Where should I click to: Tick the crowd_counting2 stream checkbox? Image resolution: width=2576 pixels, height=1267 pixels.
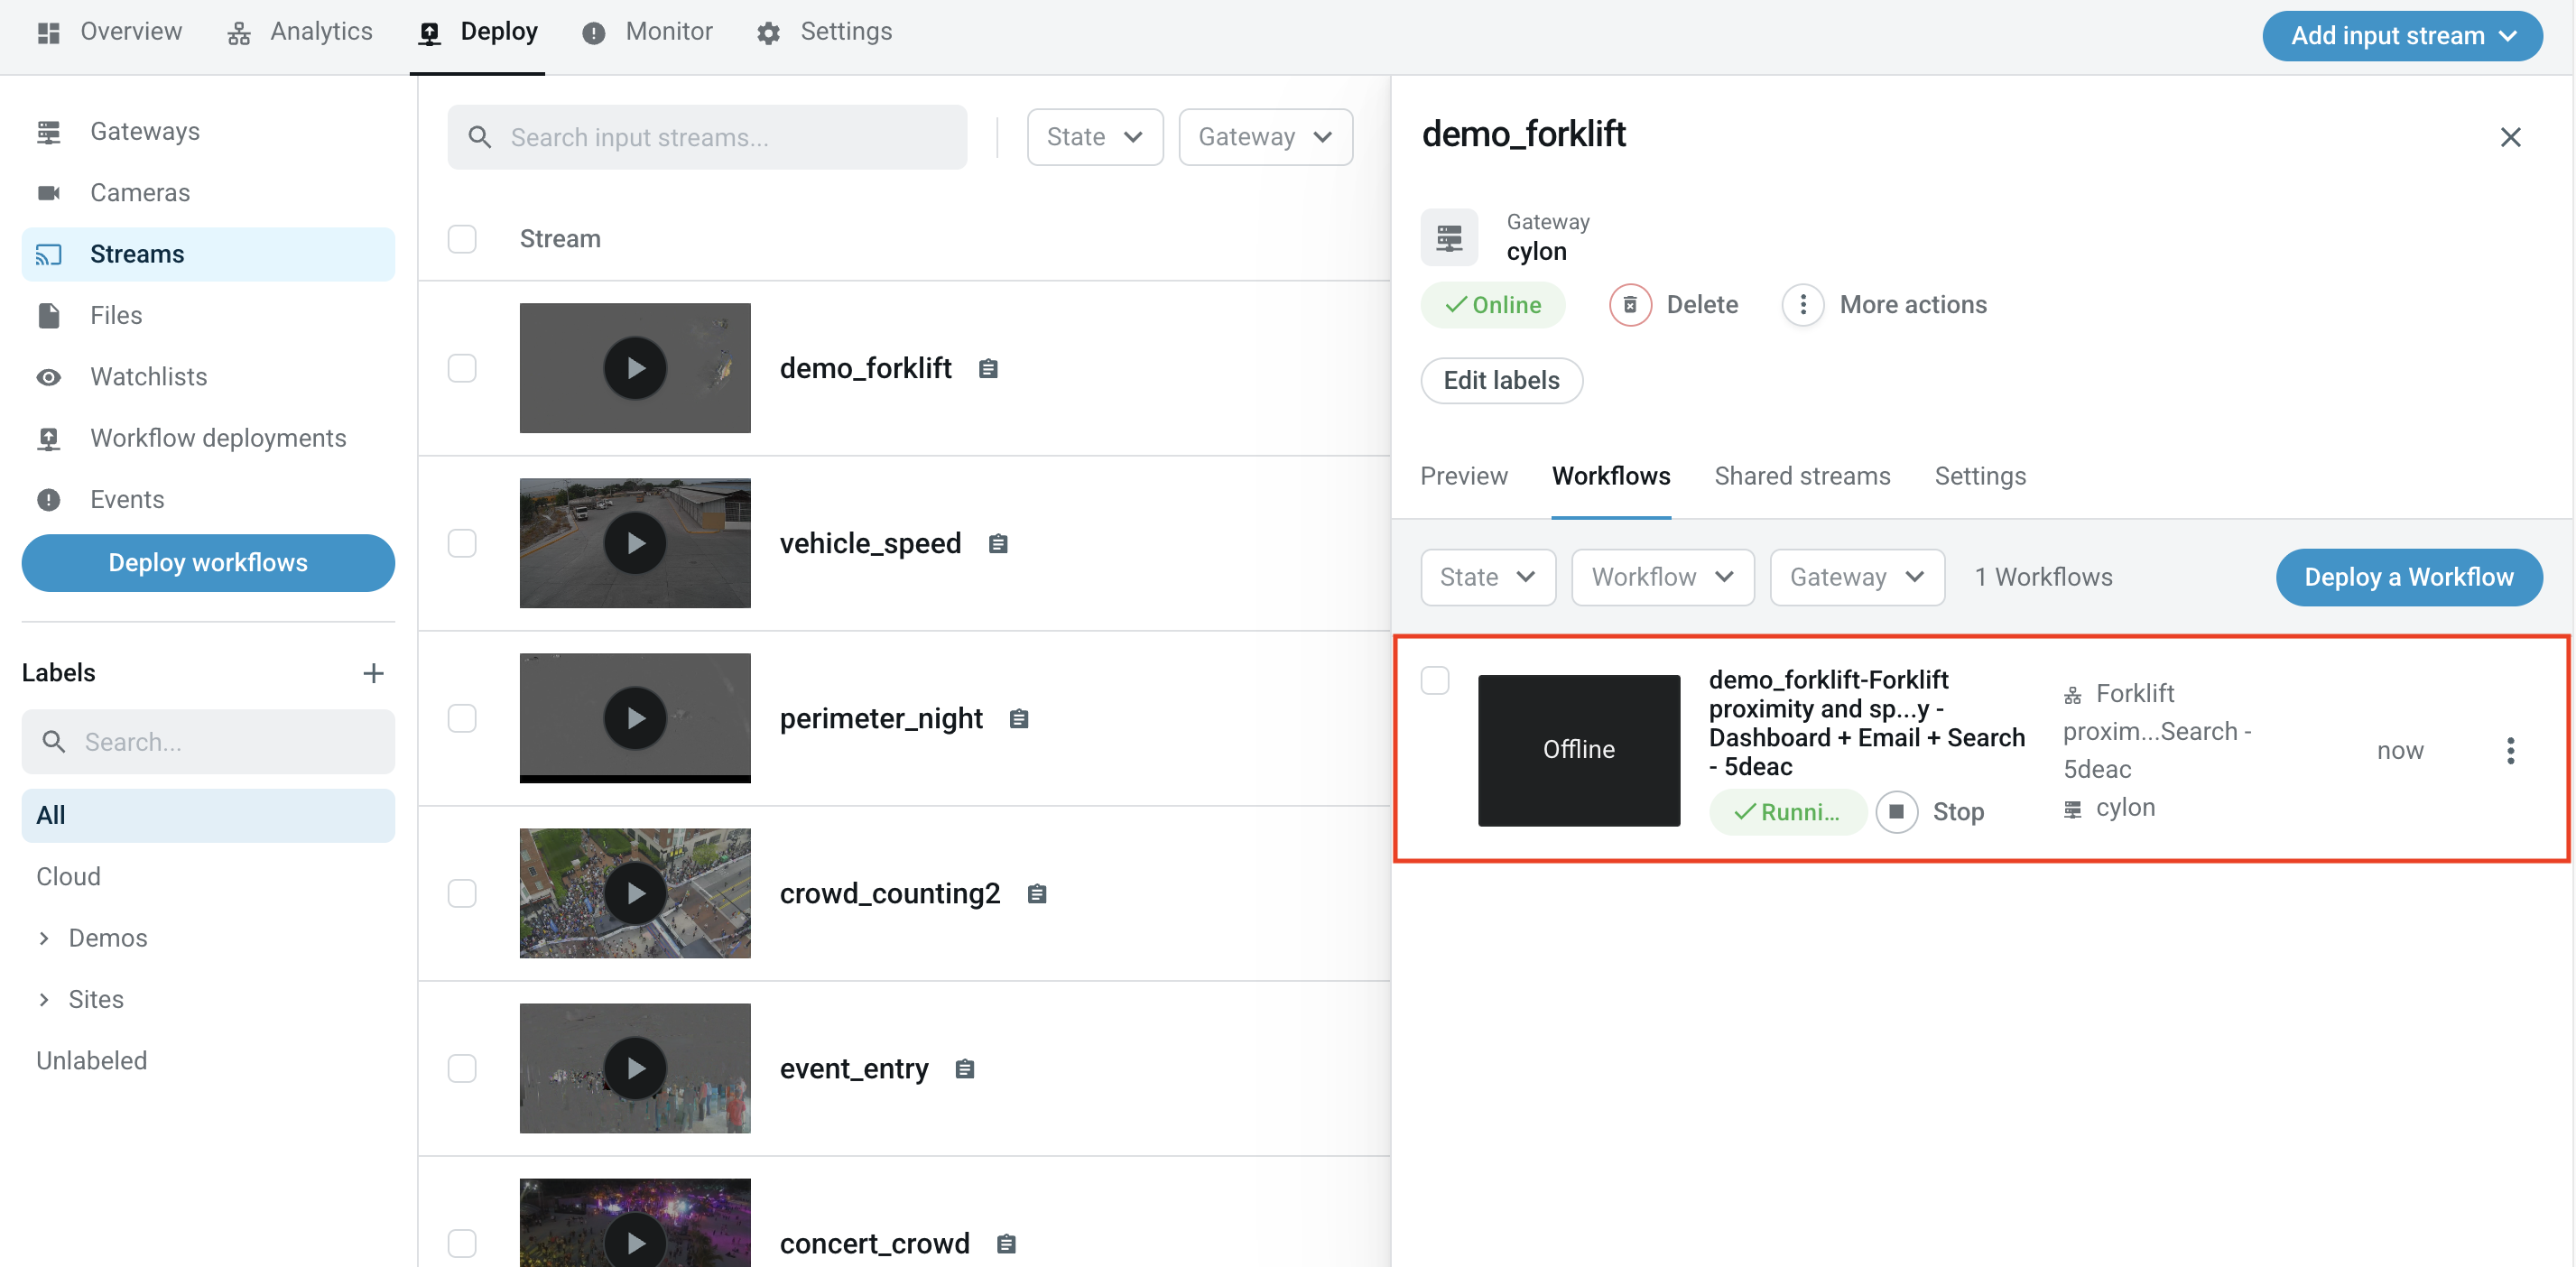[462, 893]
